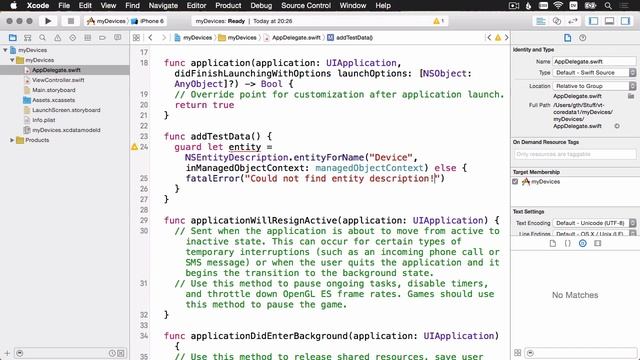The width and height of the screenshot is (640, 360).
Task: Jump to previous issue arrow
Action: point(489,38)
